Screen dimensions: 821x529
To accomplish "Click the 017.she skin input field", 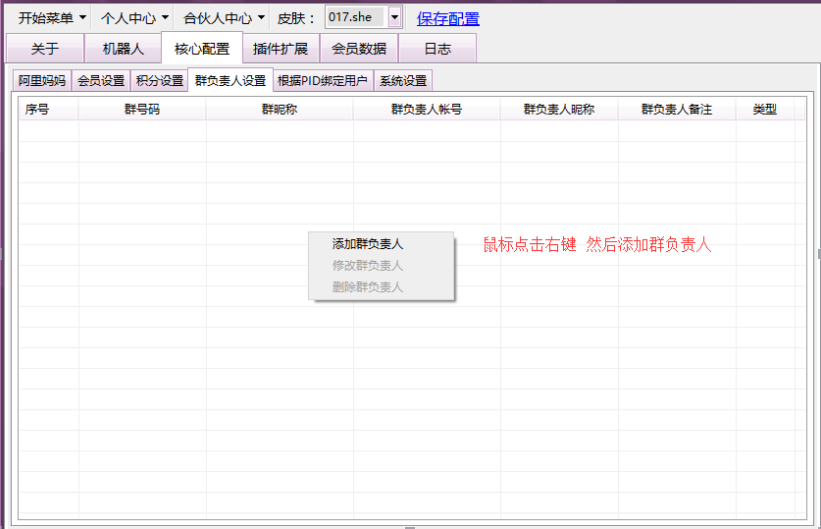I will pos(355,18).
